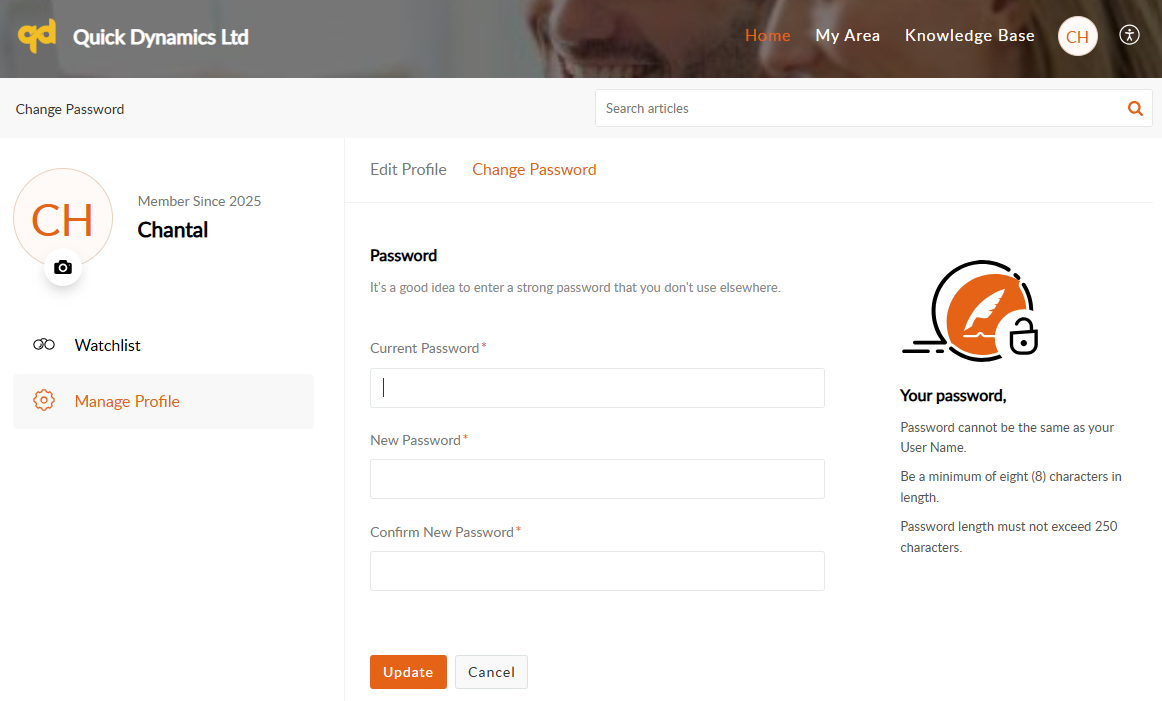1162x701 pixels.
Task: Open the accessibility options icon
Action: (x=1130, y=35)
